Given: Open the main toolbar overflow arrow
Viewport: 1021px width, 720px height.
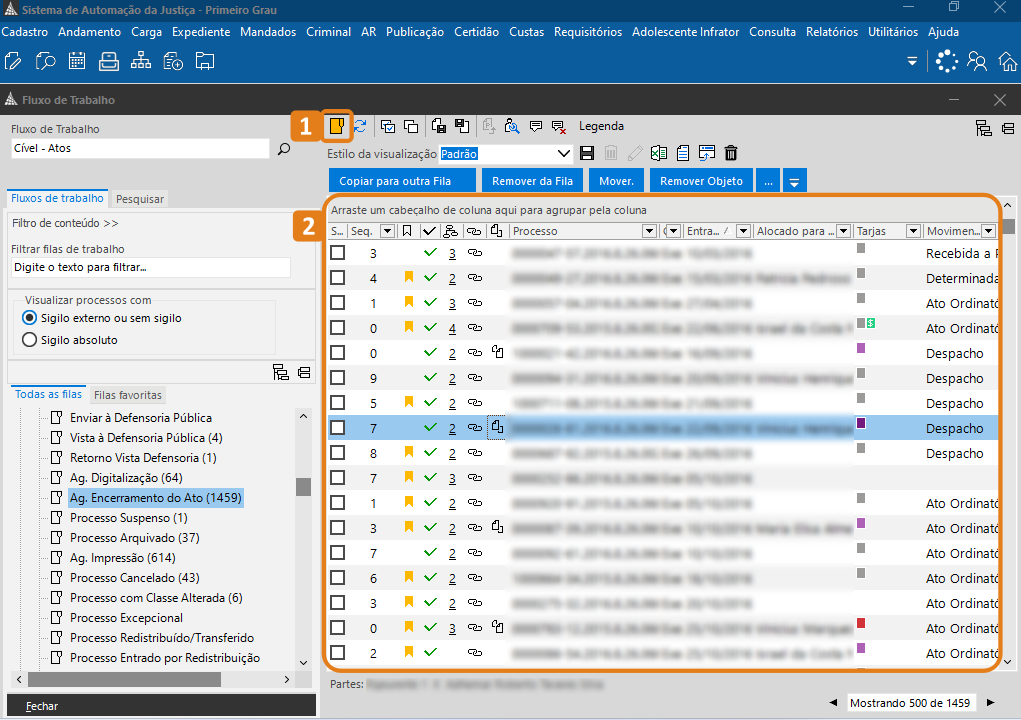Looking at the screenshot, I should (912, 62).
